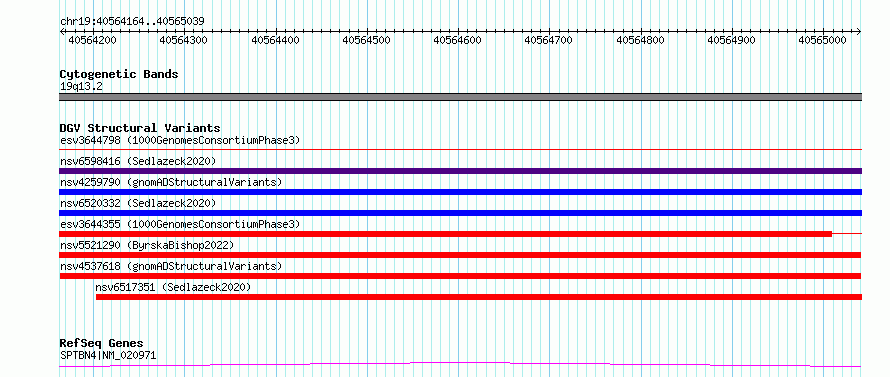Click the nsv4537618 red variant bar
Viewport: 890px width, 377px height.
pos(460,276)
